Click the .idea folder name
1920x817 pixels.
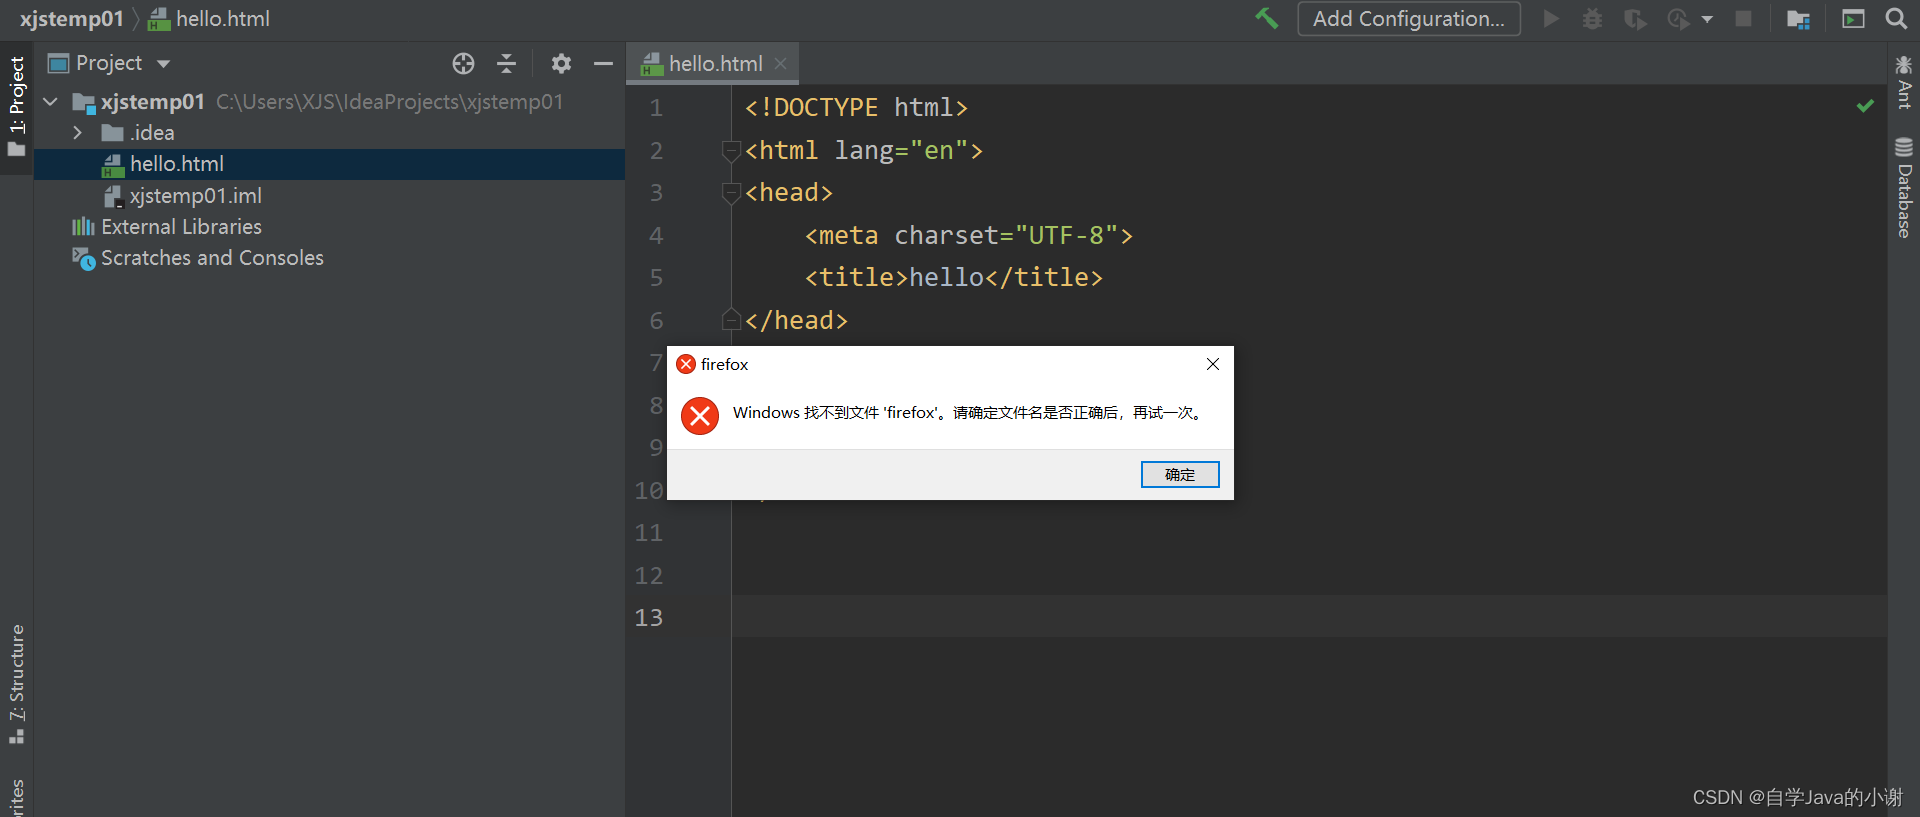(x=152, y=133)
